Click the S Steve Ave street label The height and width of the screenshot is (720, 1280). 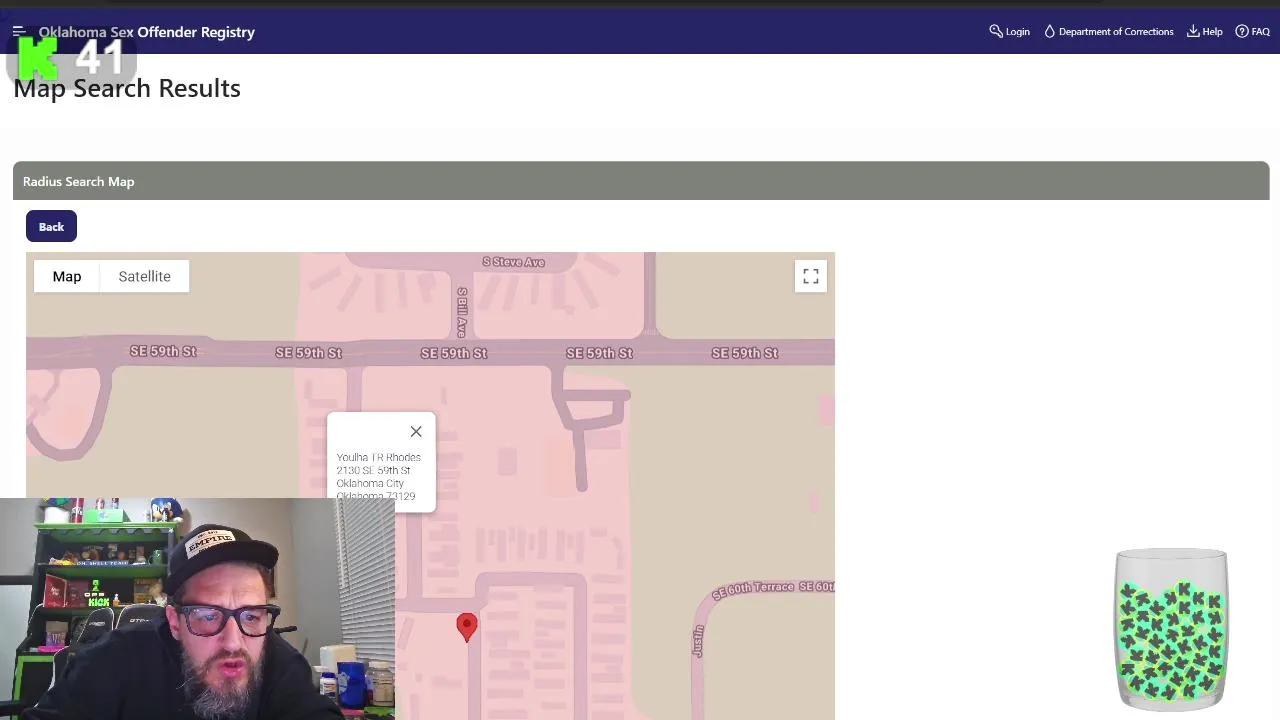tap(514, 262)
